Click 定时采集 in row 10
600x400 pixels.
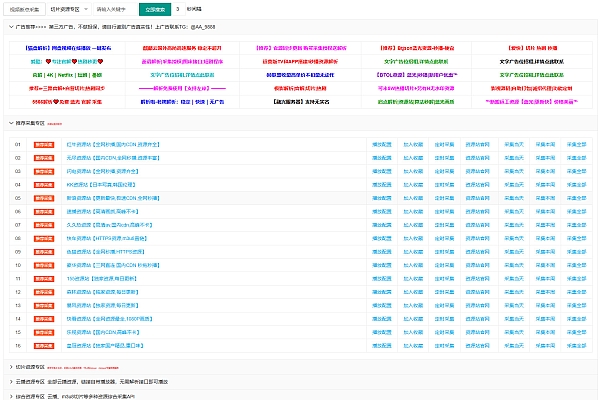(444, 265)
